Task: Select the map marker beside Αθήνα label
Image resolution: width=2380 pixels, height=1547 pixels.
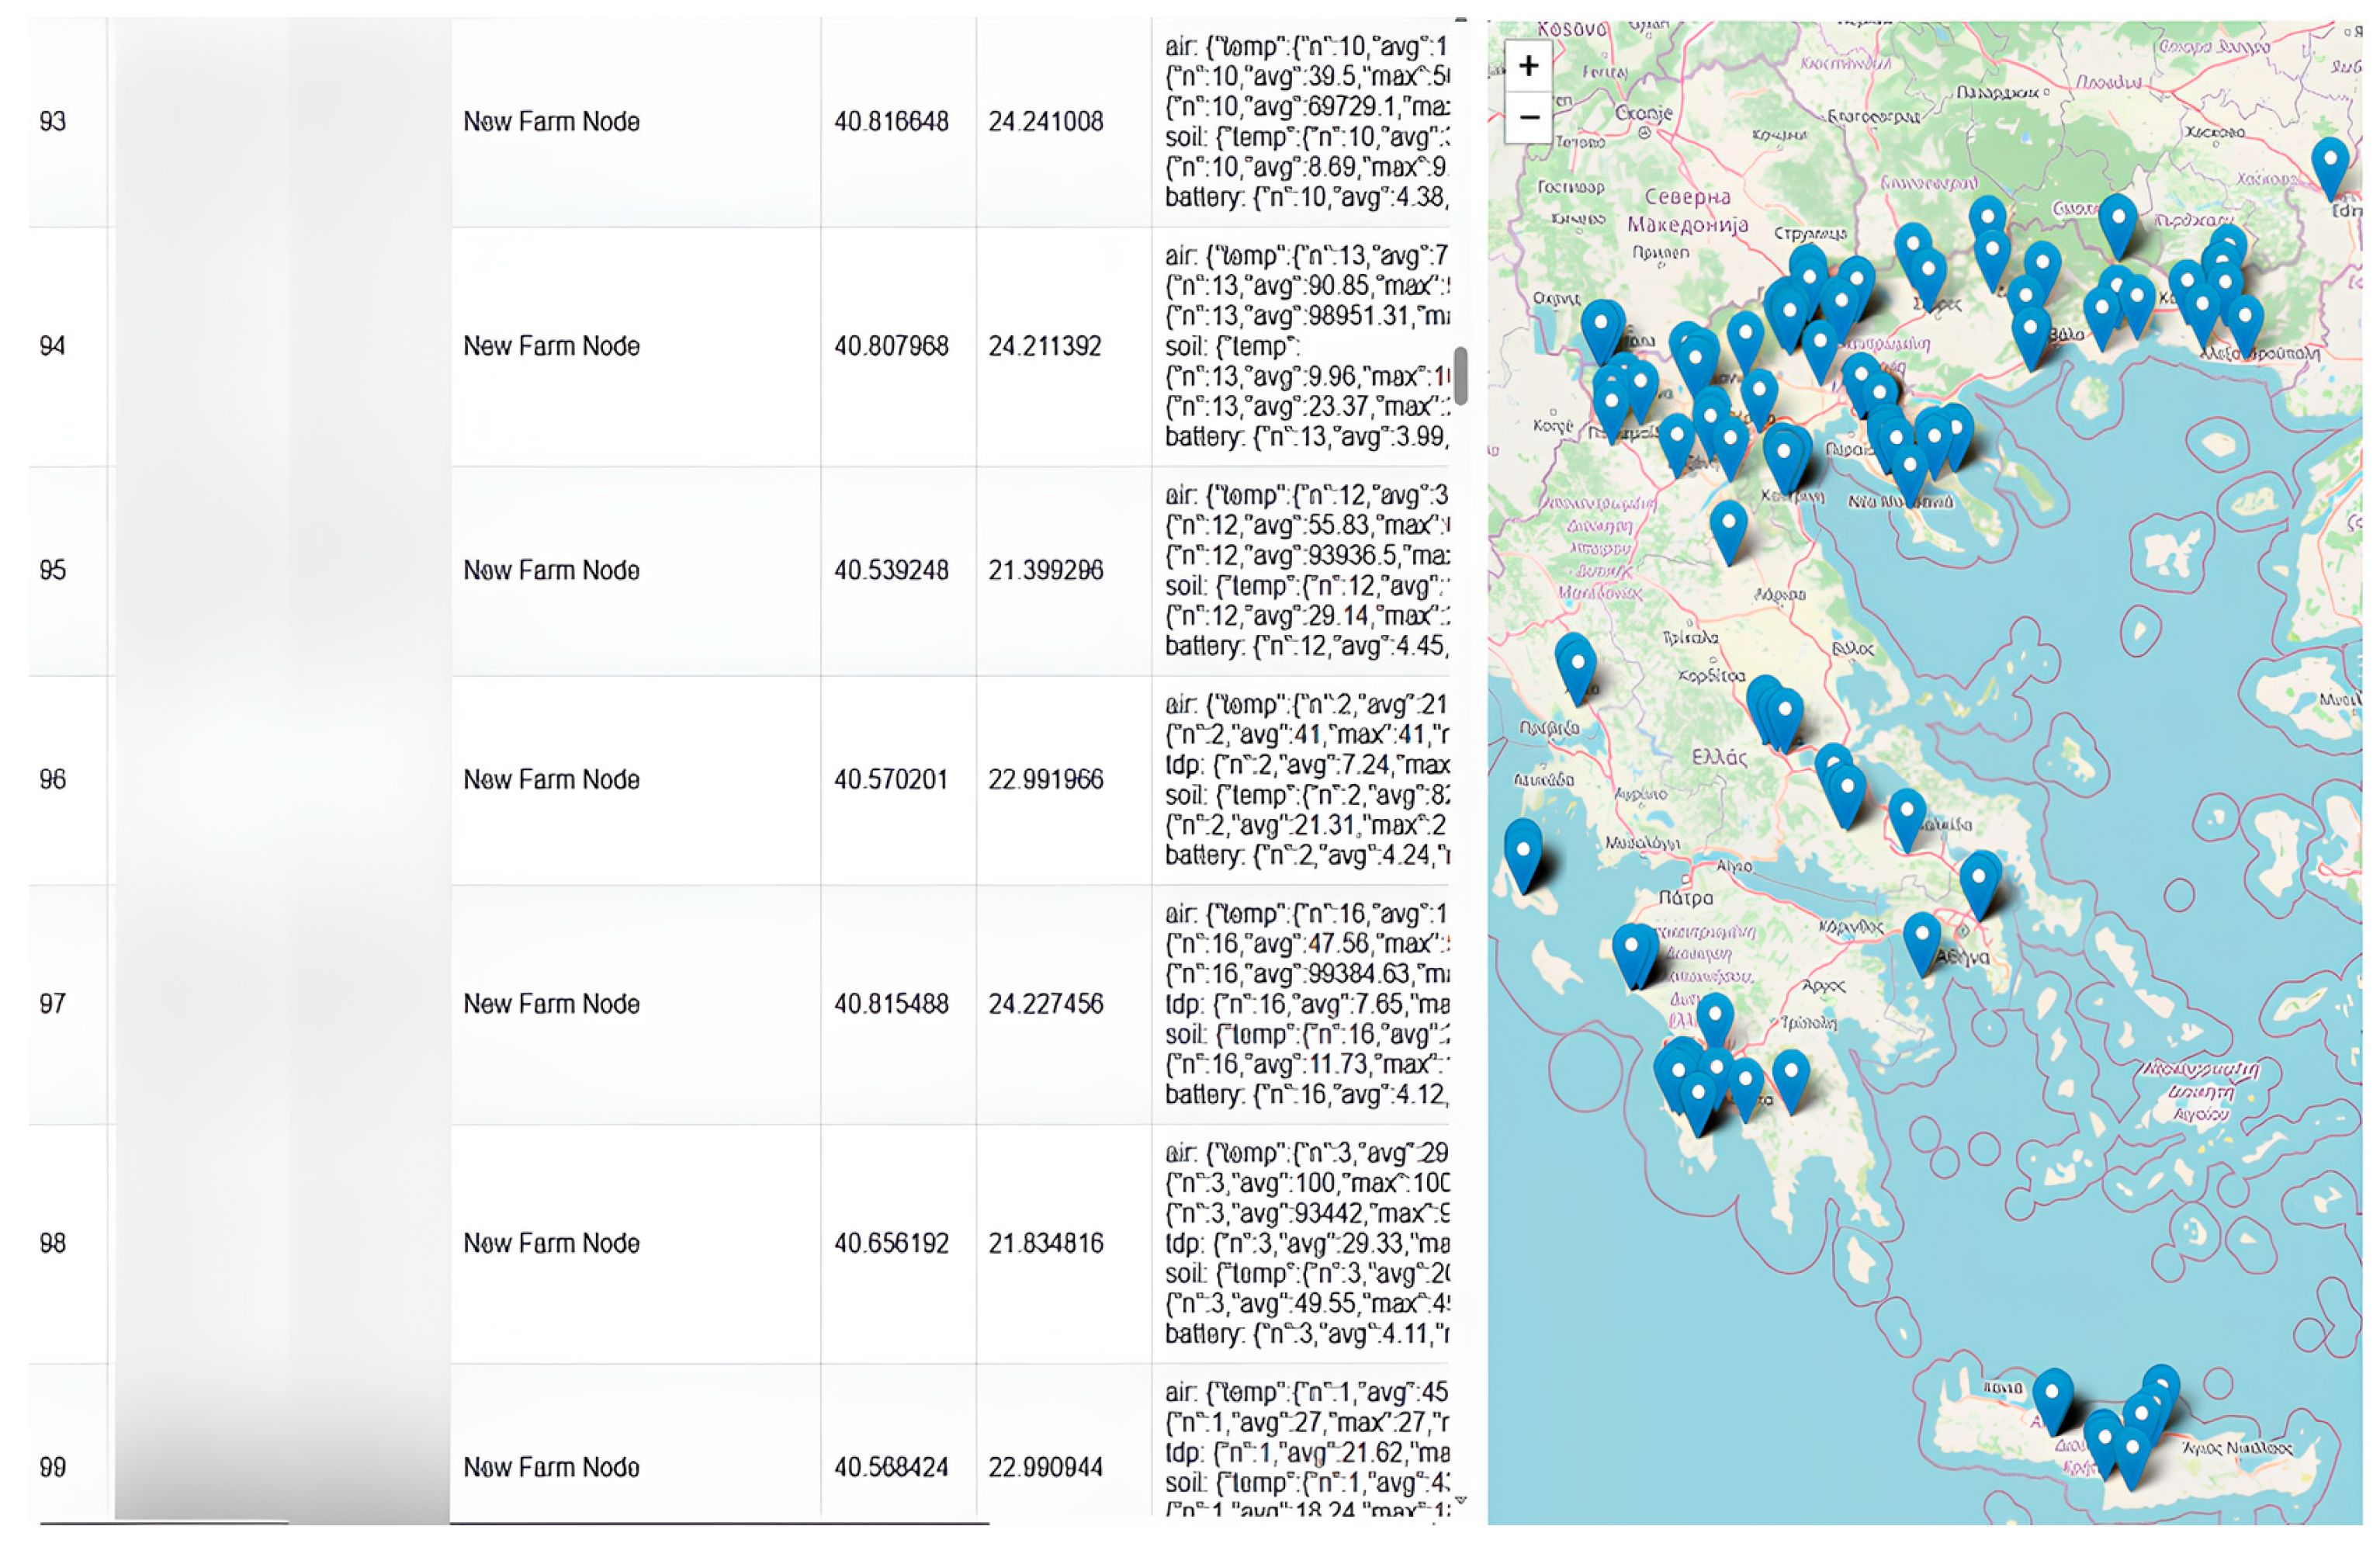Action: pos(1921,940)
